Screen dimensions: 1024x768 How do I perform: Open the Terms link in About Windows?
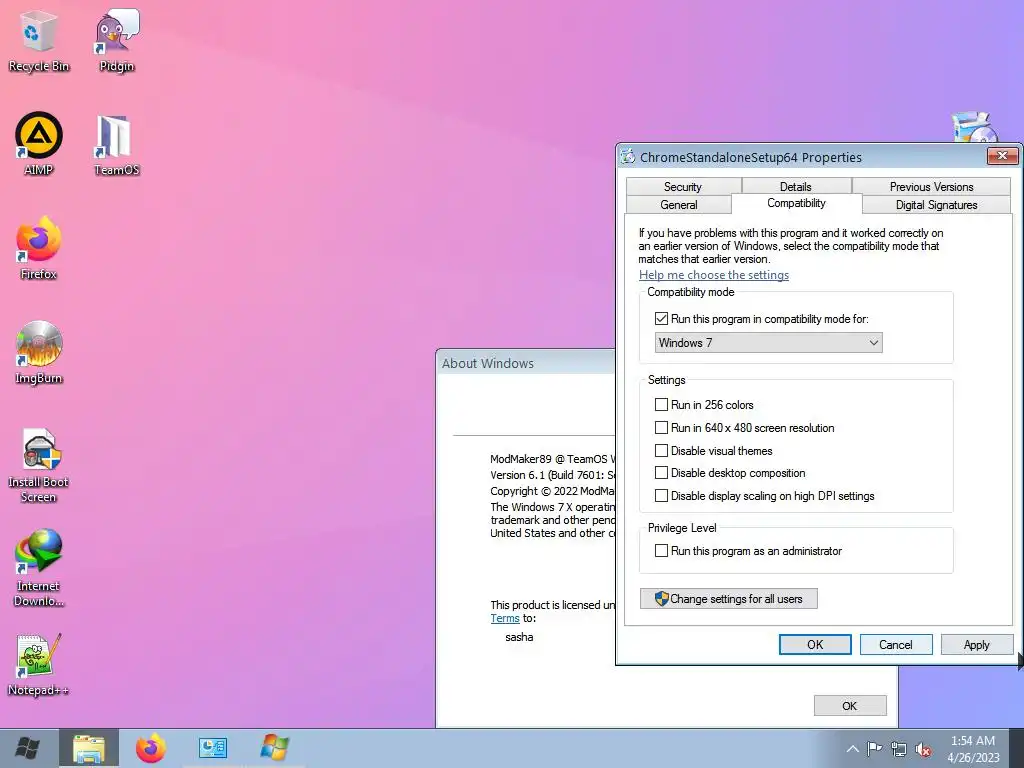505,618
